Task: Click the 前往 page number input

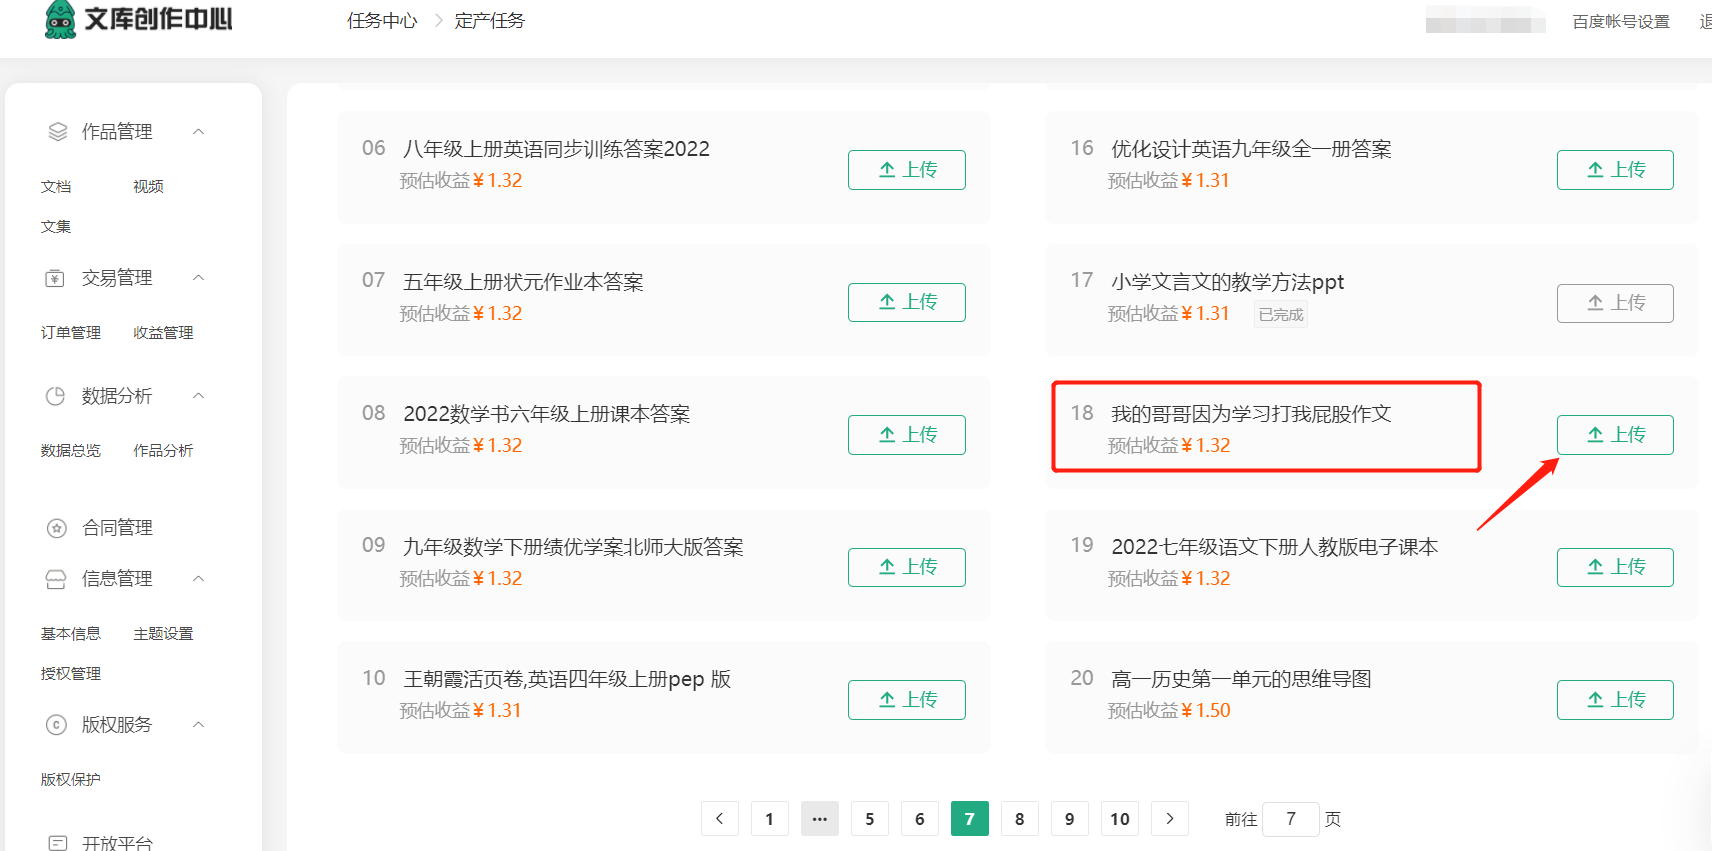Action: click(x=1291, y=819)
